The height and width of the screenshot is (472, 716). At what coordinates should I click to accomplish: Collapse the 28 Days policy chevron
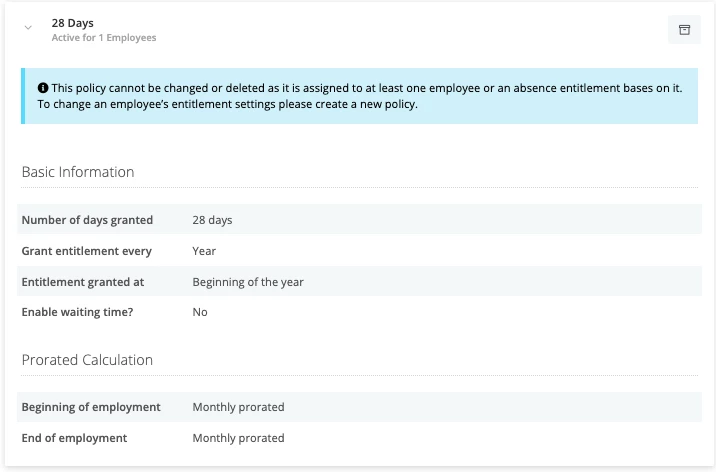[x=28, y=28]
